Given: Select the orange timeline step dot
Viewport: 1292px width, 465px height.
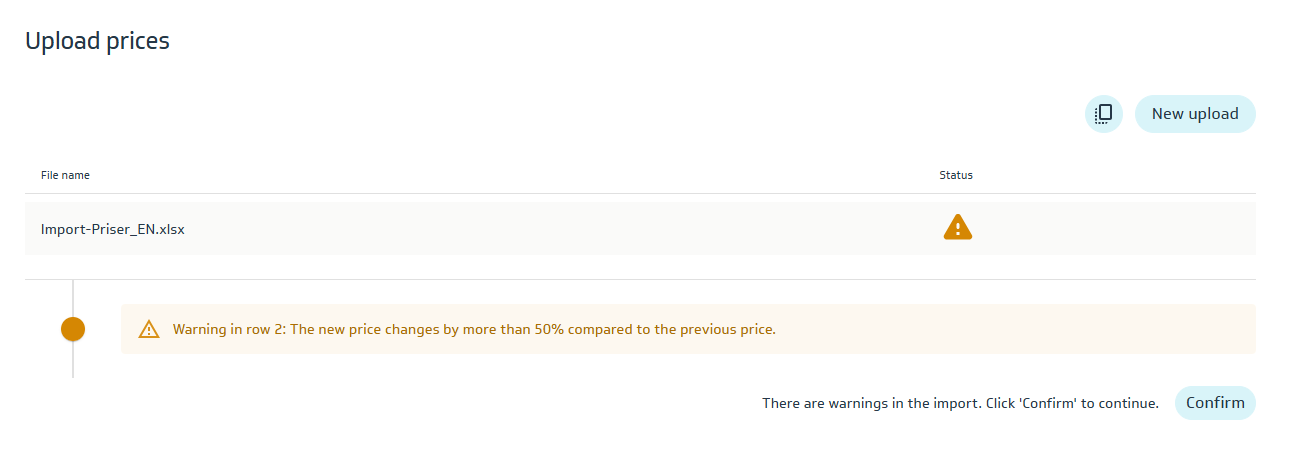Looking at the screenshot, I should point(73,329).
